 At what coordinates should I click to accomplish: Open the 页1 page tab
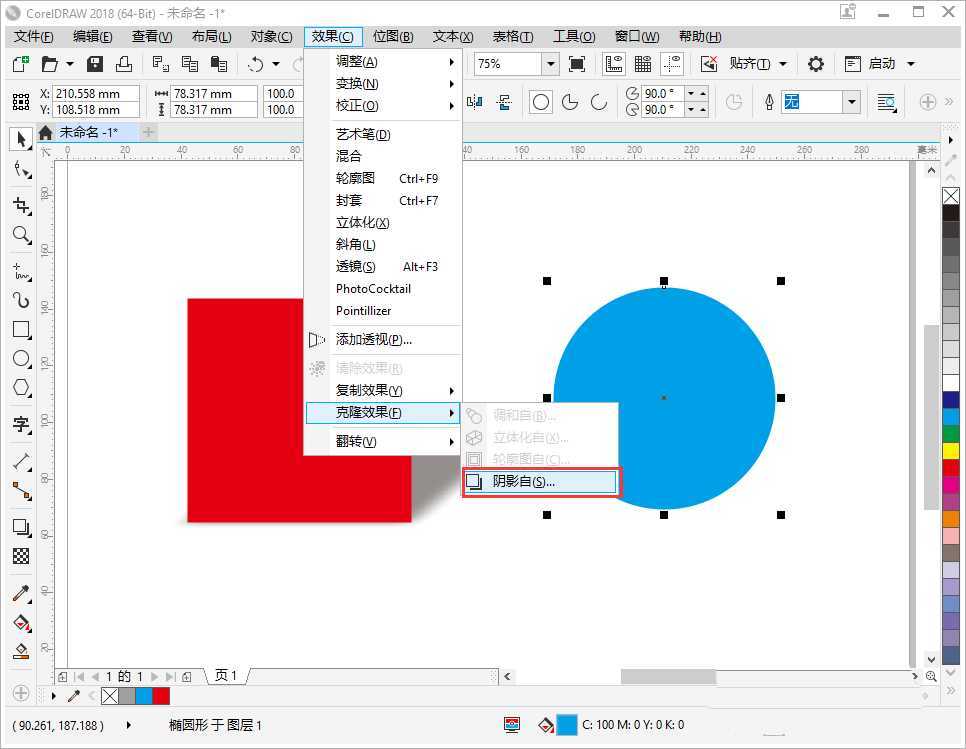tap(227, 676)
